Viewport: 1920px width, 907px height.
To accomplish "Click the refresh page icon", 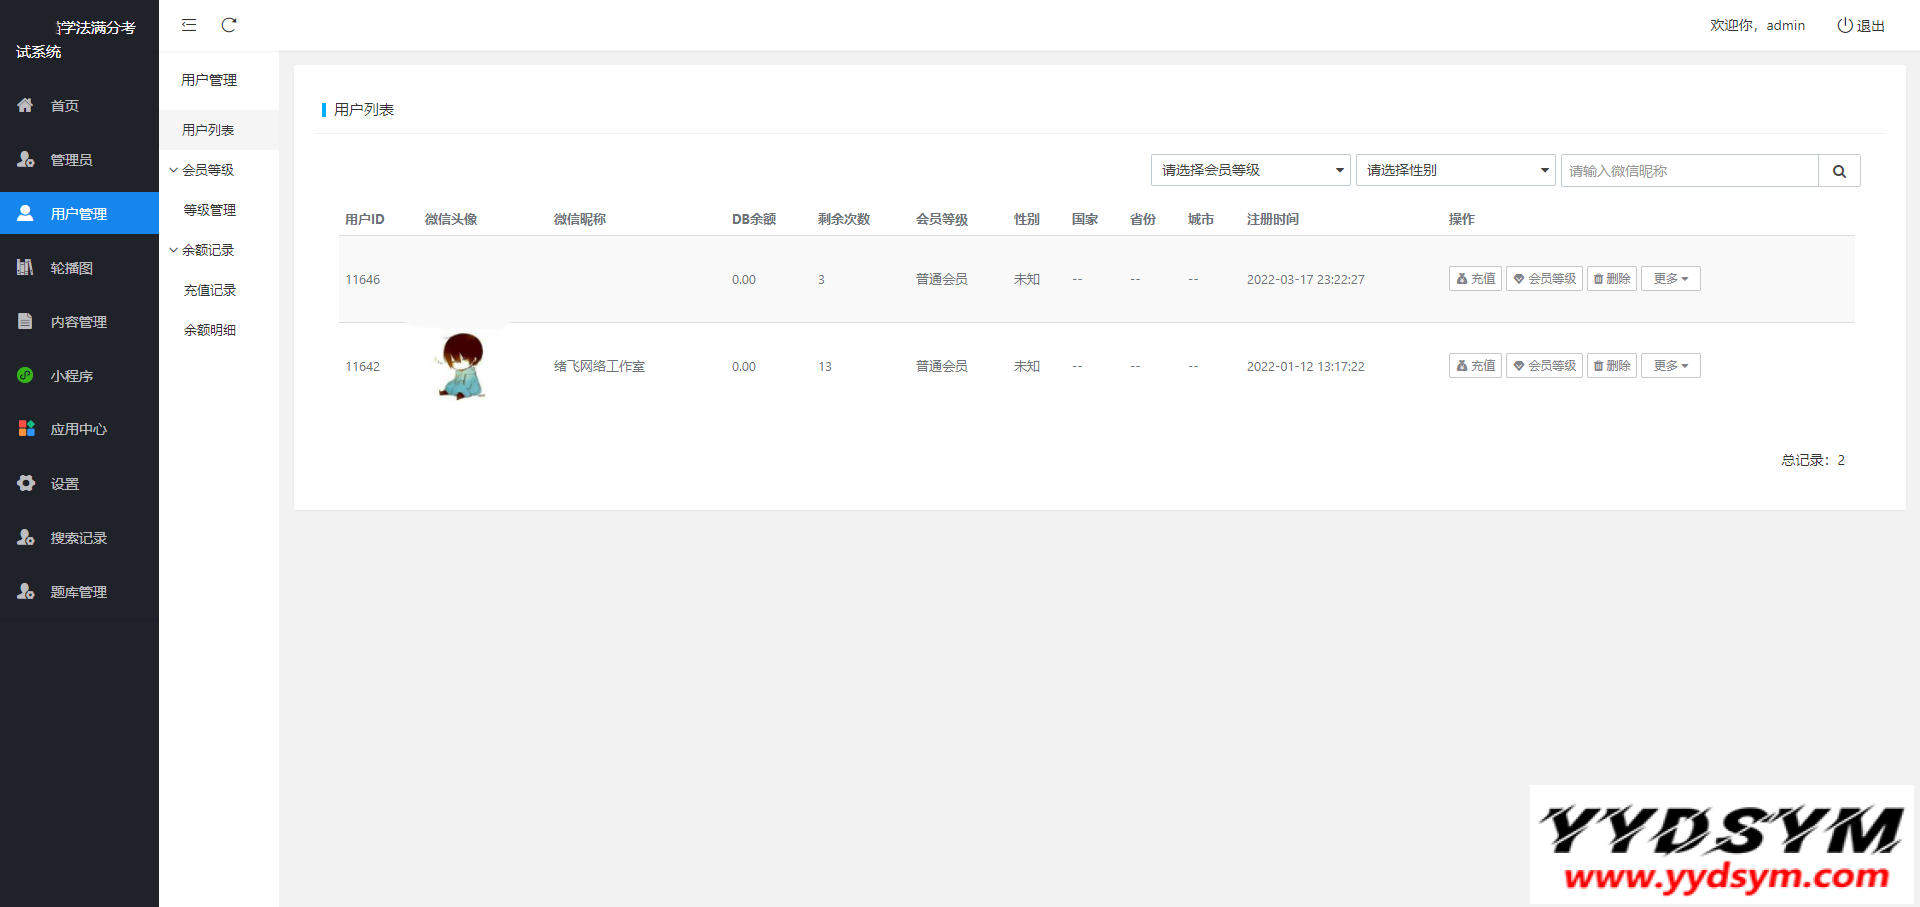I will click(229, 25).
